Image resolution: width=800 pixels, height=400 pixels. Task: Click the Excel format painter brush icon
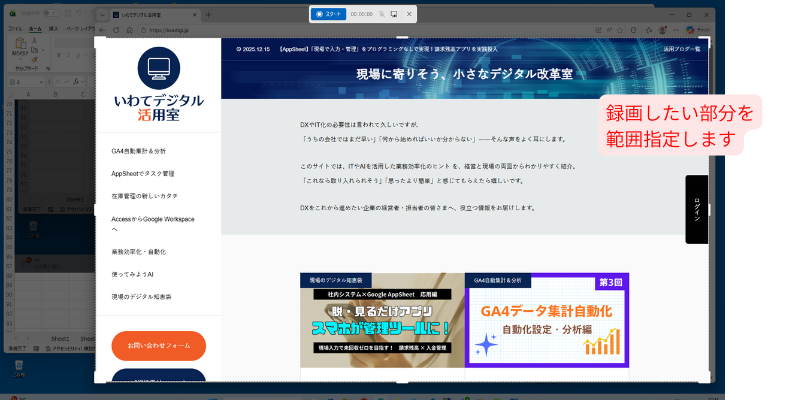[x=34, y=60]
